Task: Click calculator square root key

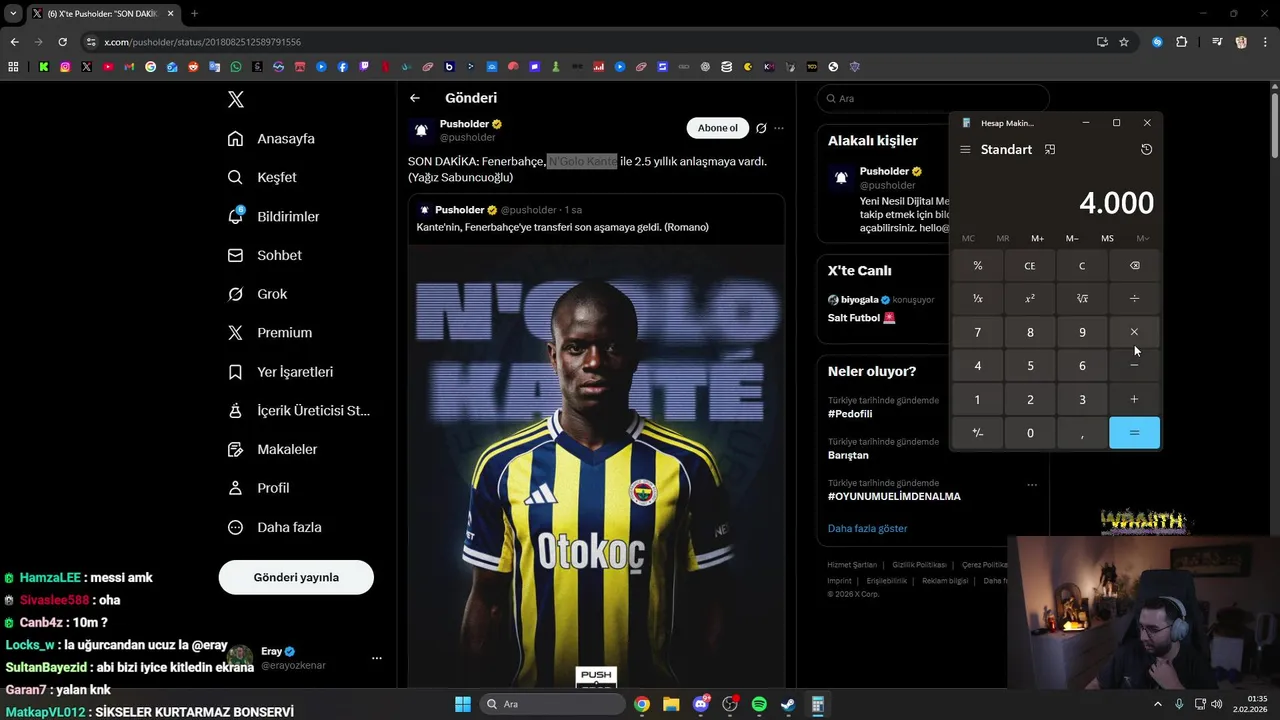Action: click(x=1082, y=299)
